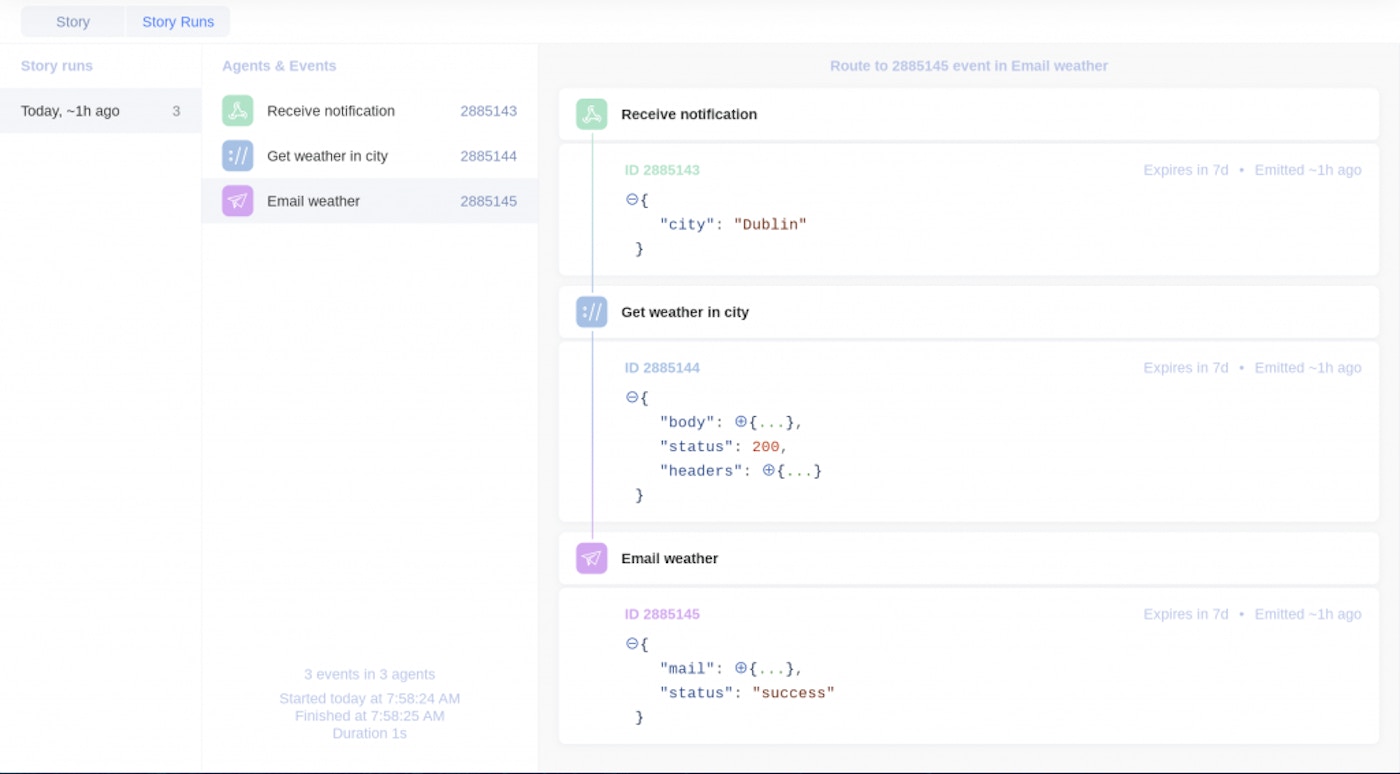The image size is (1400, 774).
Task: Click purple paper-plane icon beside Email weather in list
Action: tap(237, 201)
